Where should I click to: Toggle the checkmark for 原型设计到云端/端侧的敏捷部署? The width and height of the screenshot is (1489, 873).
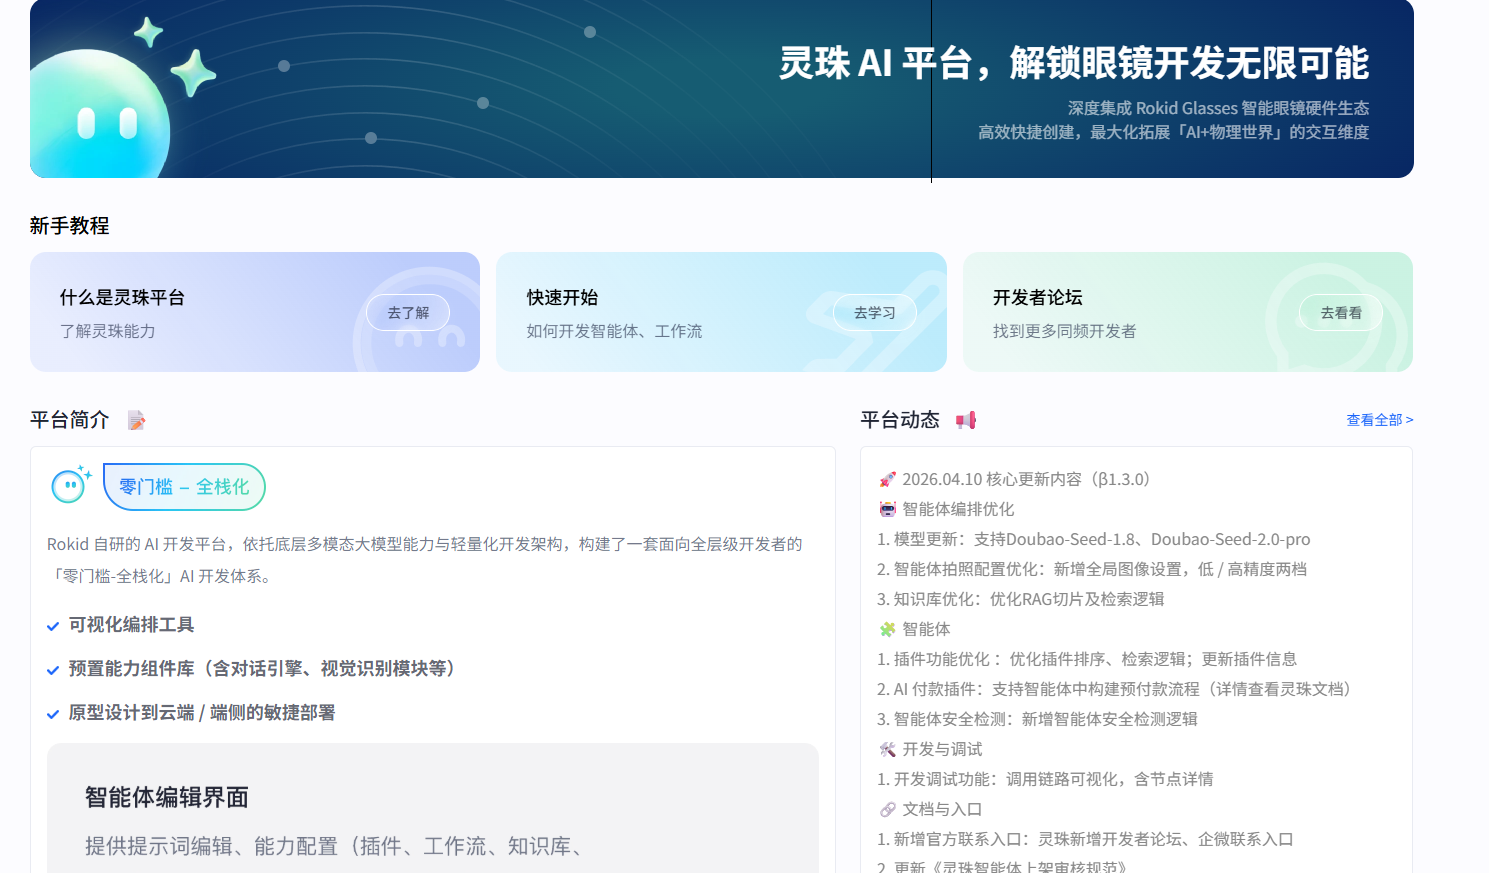(x=53, y=714)
